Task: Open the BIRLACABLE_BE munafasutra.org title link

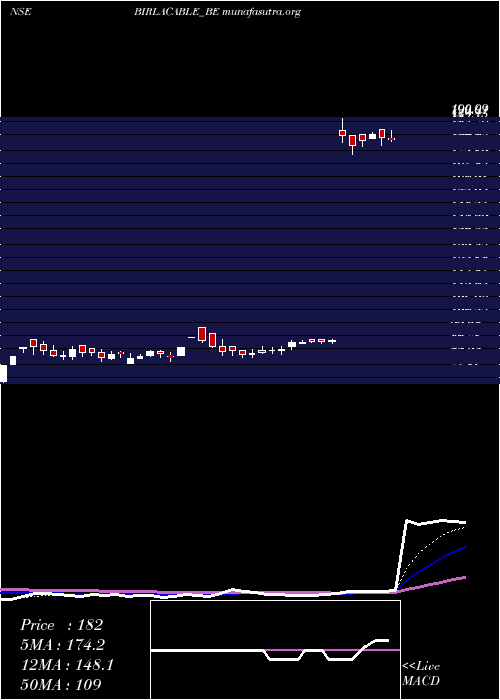Action: click(x=217, y=12)
